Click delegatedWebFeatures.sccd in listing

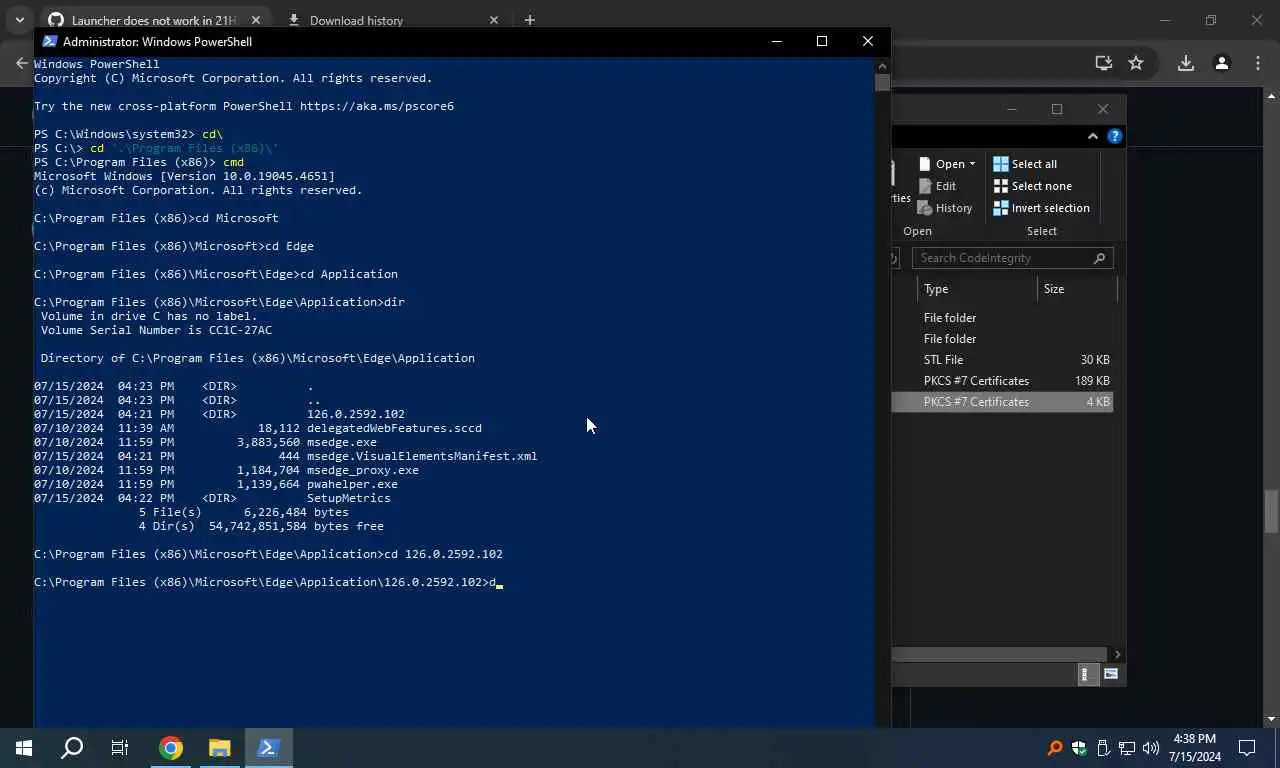[394, 428]
